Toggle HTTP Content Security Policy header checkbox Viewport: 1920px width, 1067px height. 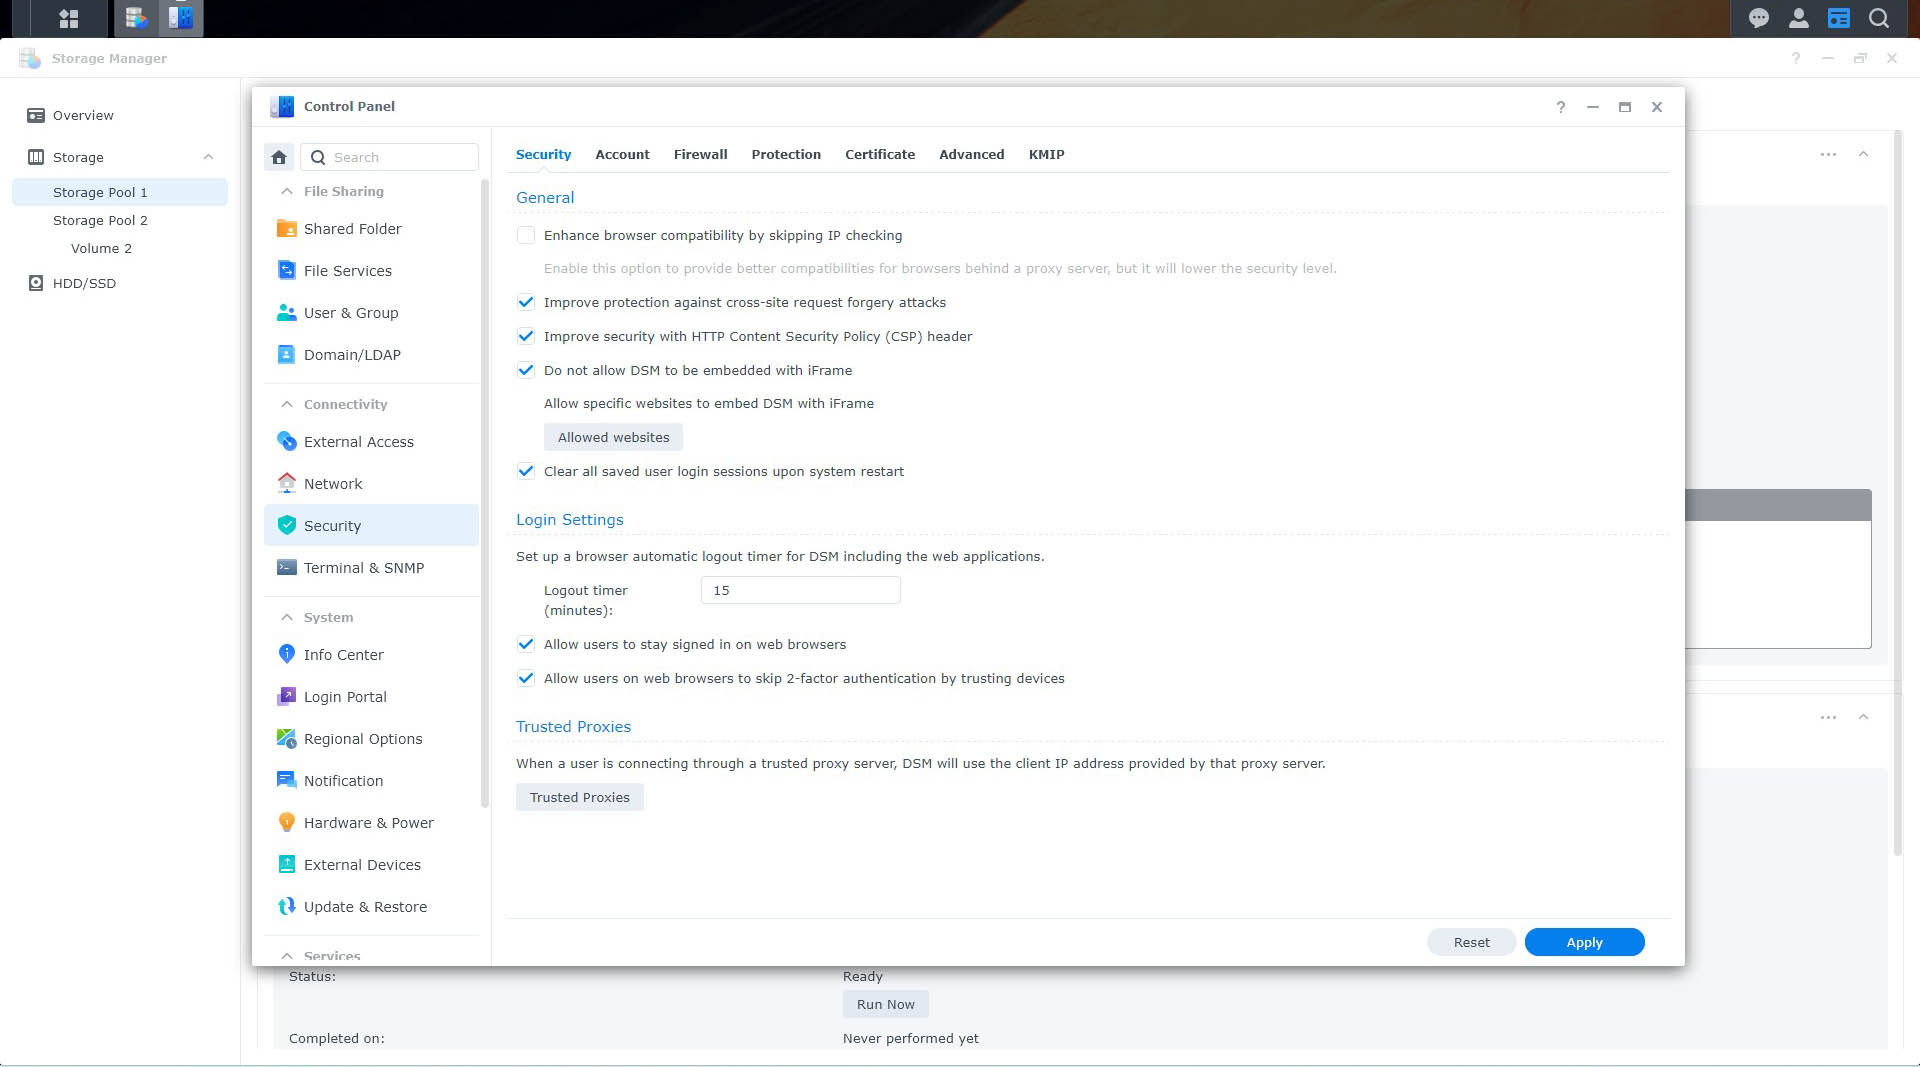[526, 336]
